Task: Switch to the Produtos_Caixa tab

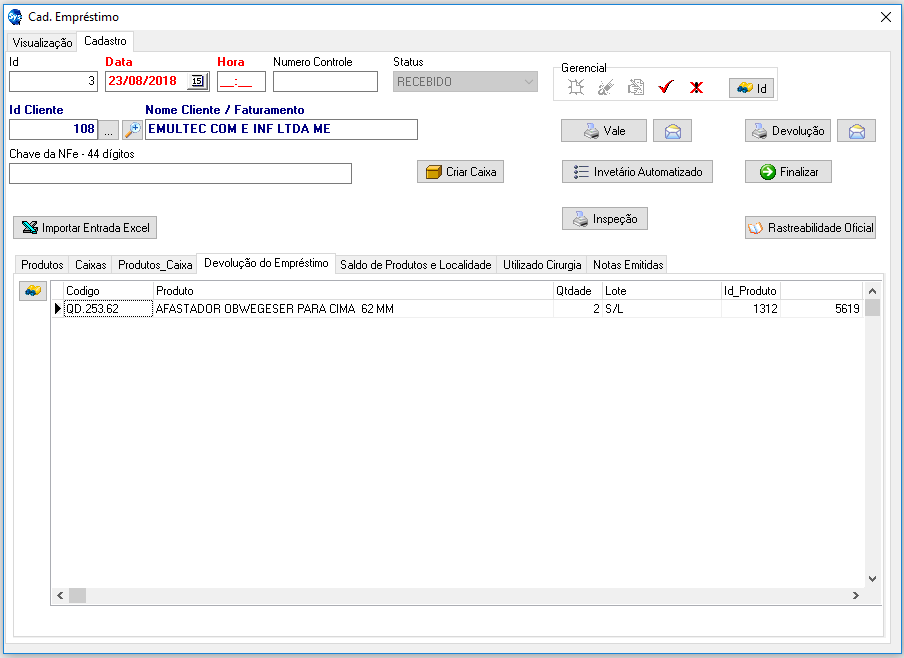Action: [x=155, y=265]
